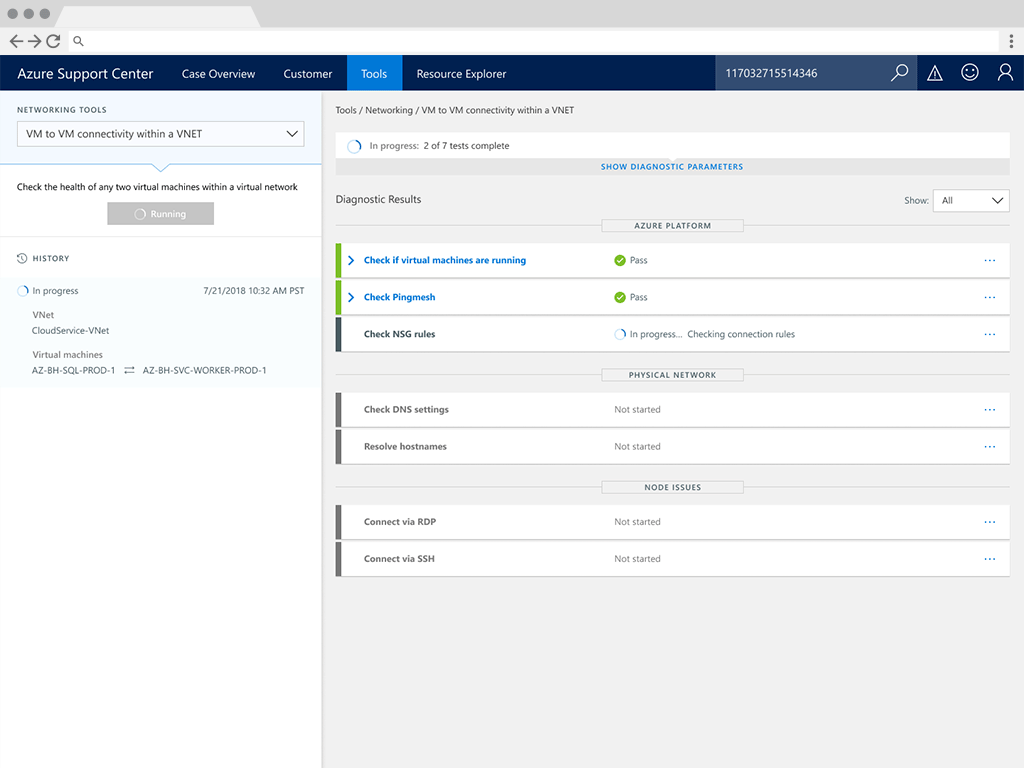Click Pass checkmark for virtual machines check
Image resolution: width=1024 pixels, height=768 pixels.
[620, 260]
